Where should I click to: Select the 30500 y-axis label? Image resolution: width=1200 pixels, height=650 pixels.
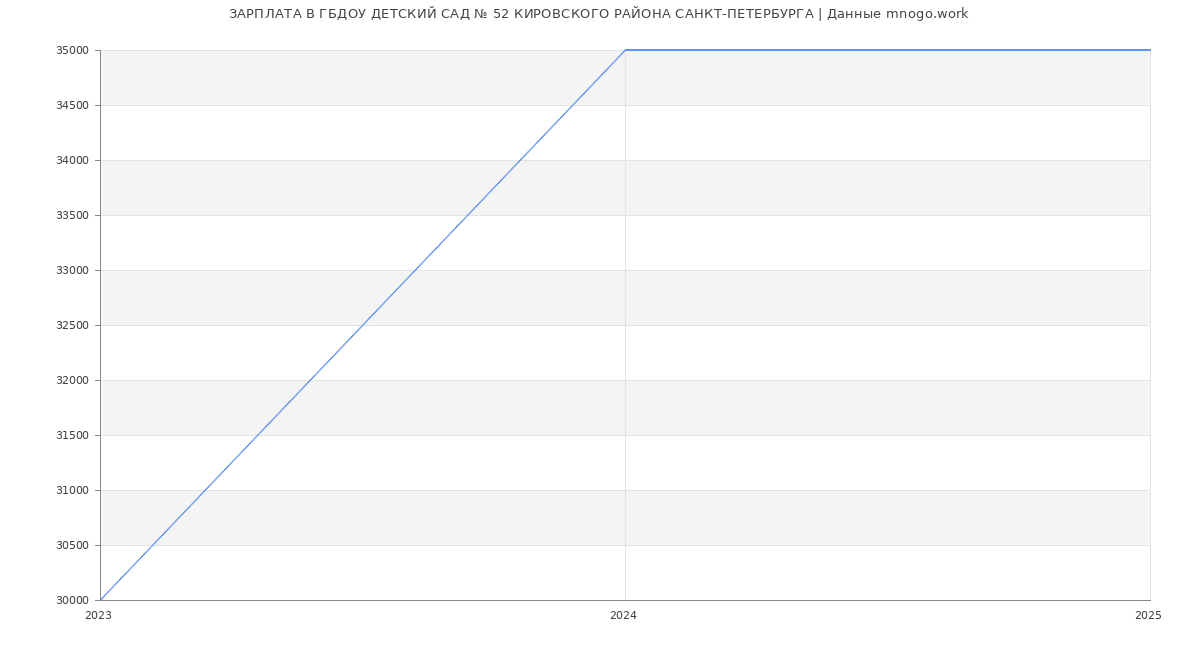(x=73, y=546)
